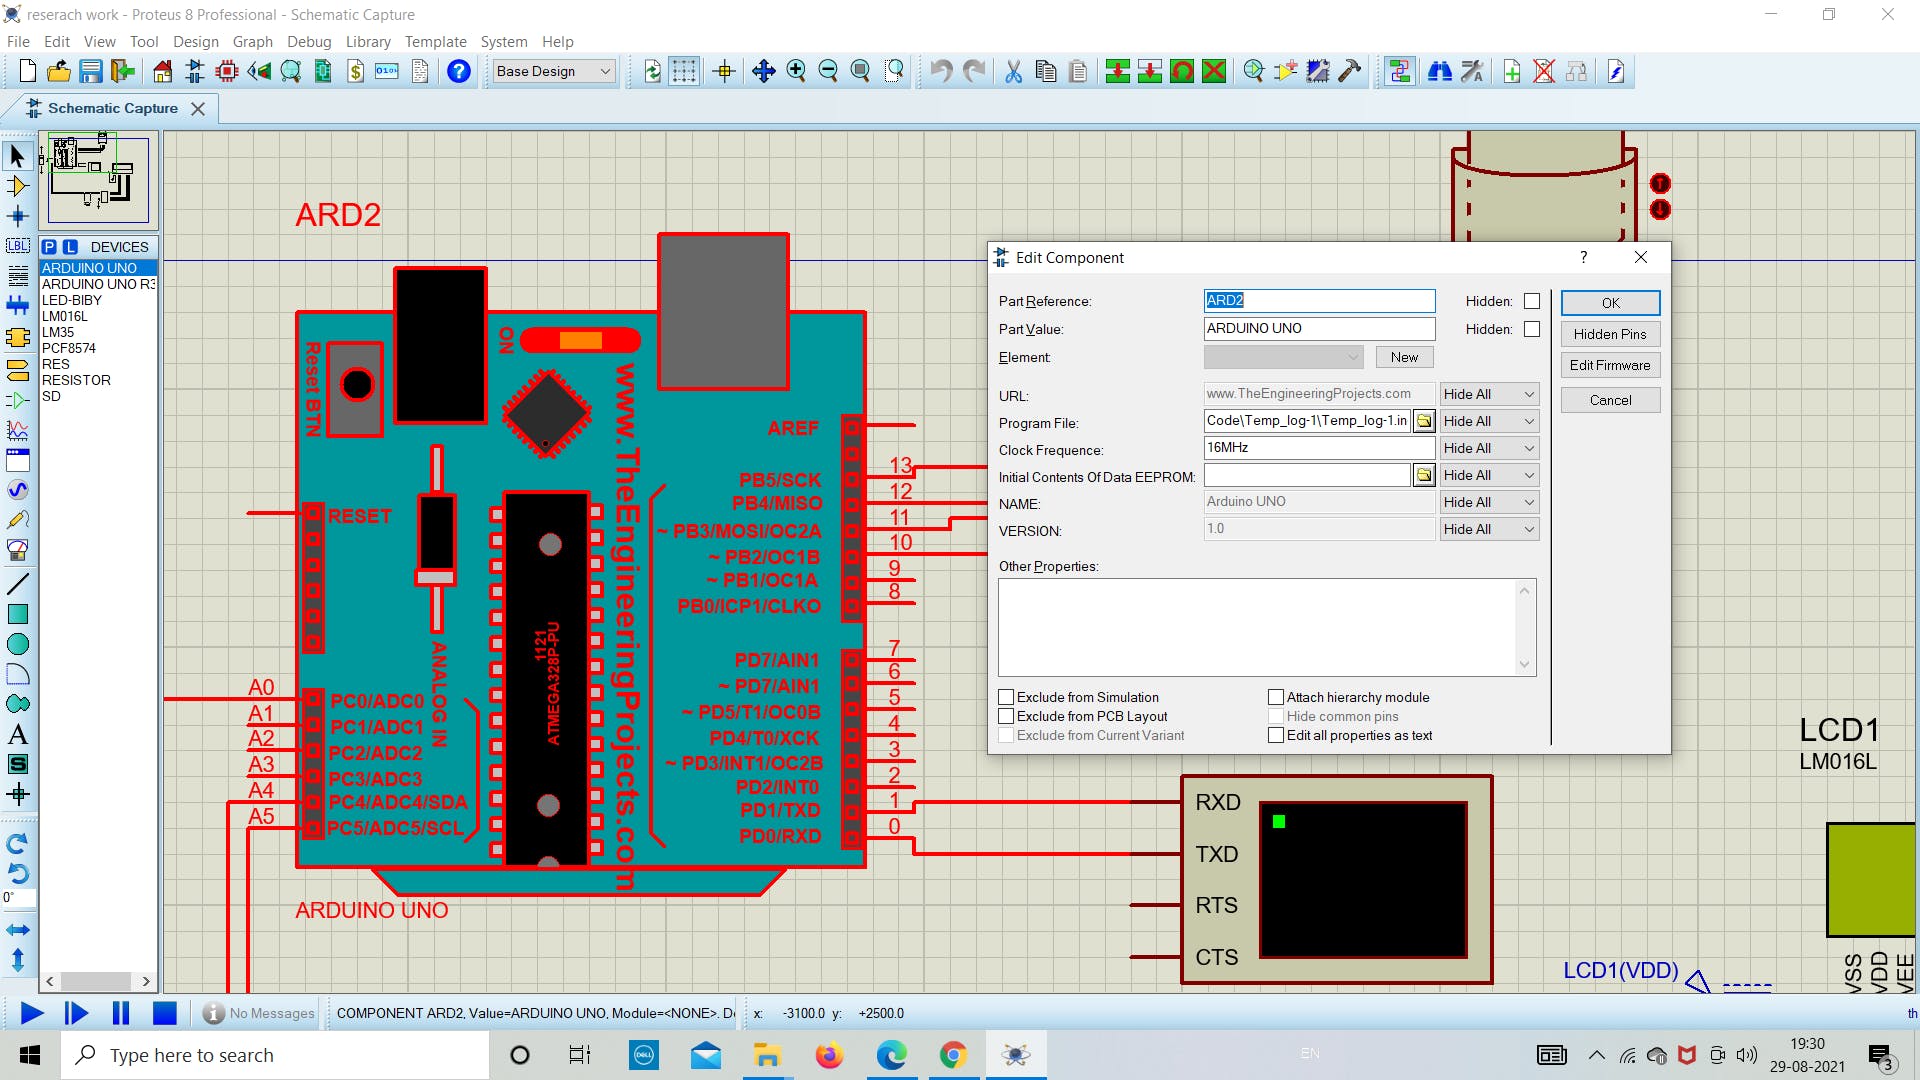Select the Schematic Capture tab
Viewport: 1920px width, 1080px height.
(x=112, y=108)
